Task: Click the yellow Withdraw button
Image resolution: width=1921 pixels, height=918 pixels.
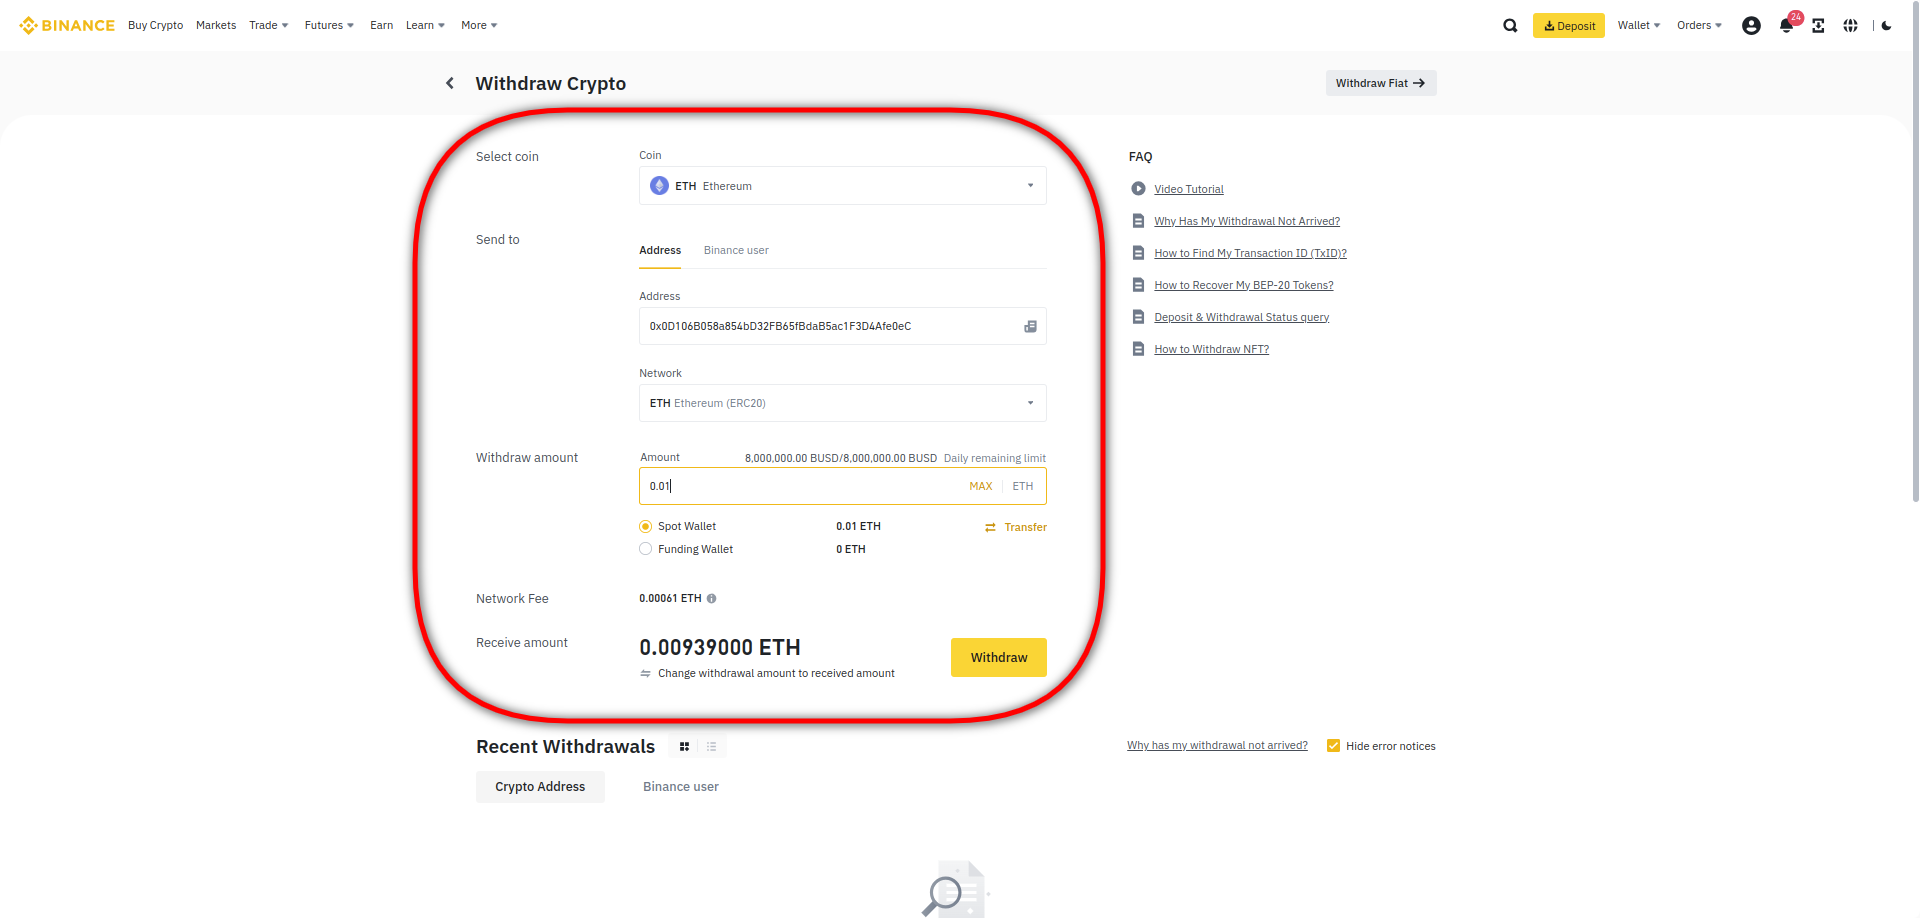Action: [x=999, y=657]
